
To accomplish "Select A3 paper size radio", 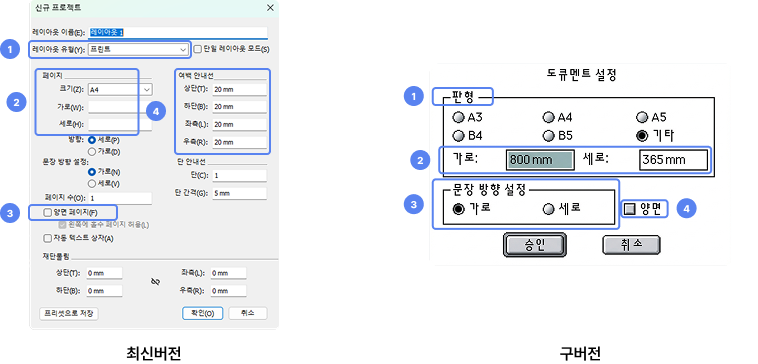I will [x=457, y=117].
